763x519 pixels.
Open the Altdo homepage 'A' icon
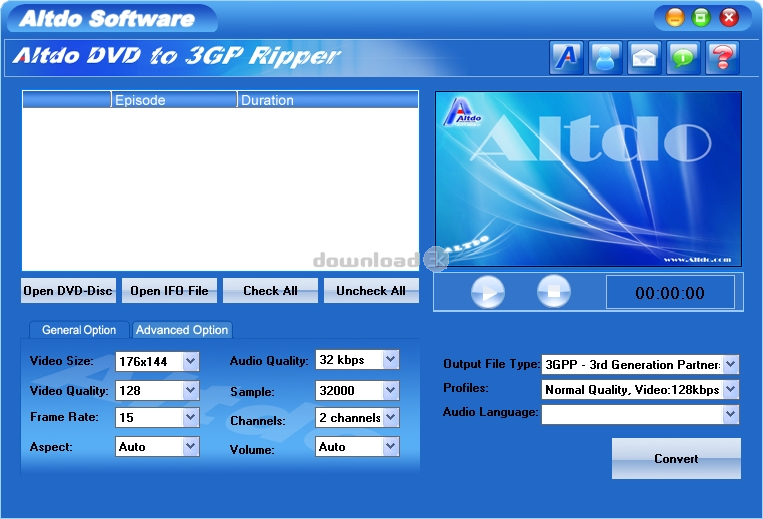coord(566,58)
